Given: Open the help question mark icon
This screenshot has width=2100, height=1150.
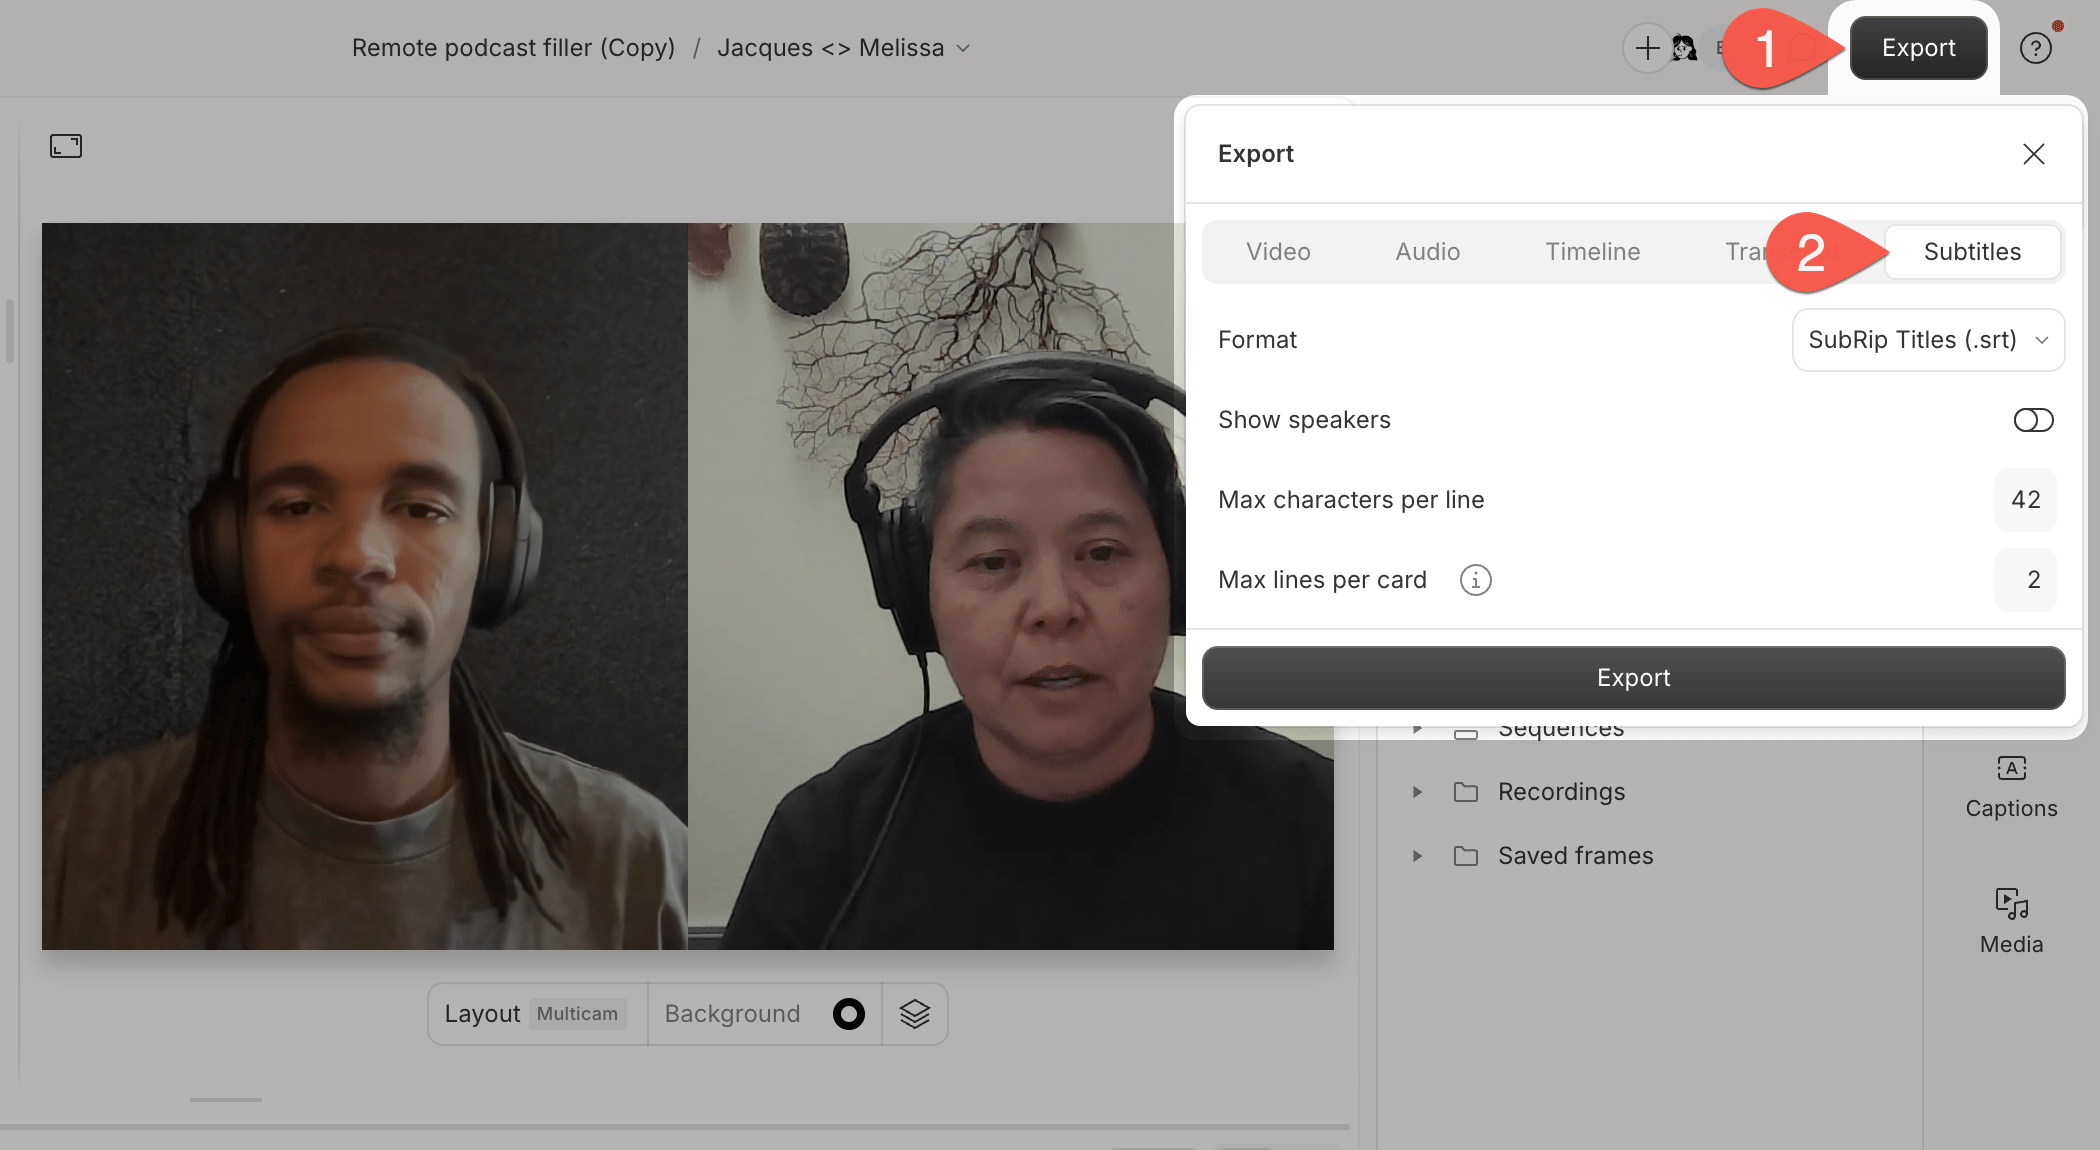Looking at the screenshot, I should (2035, 48).
